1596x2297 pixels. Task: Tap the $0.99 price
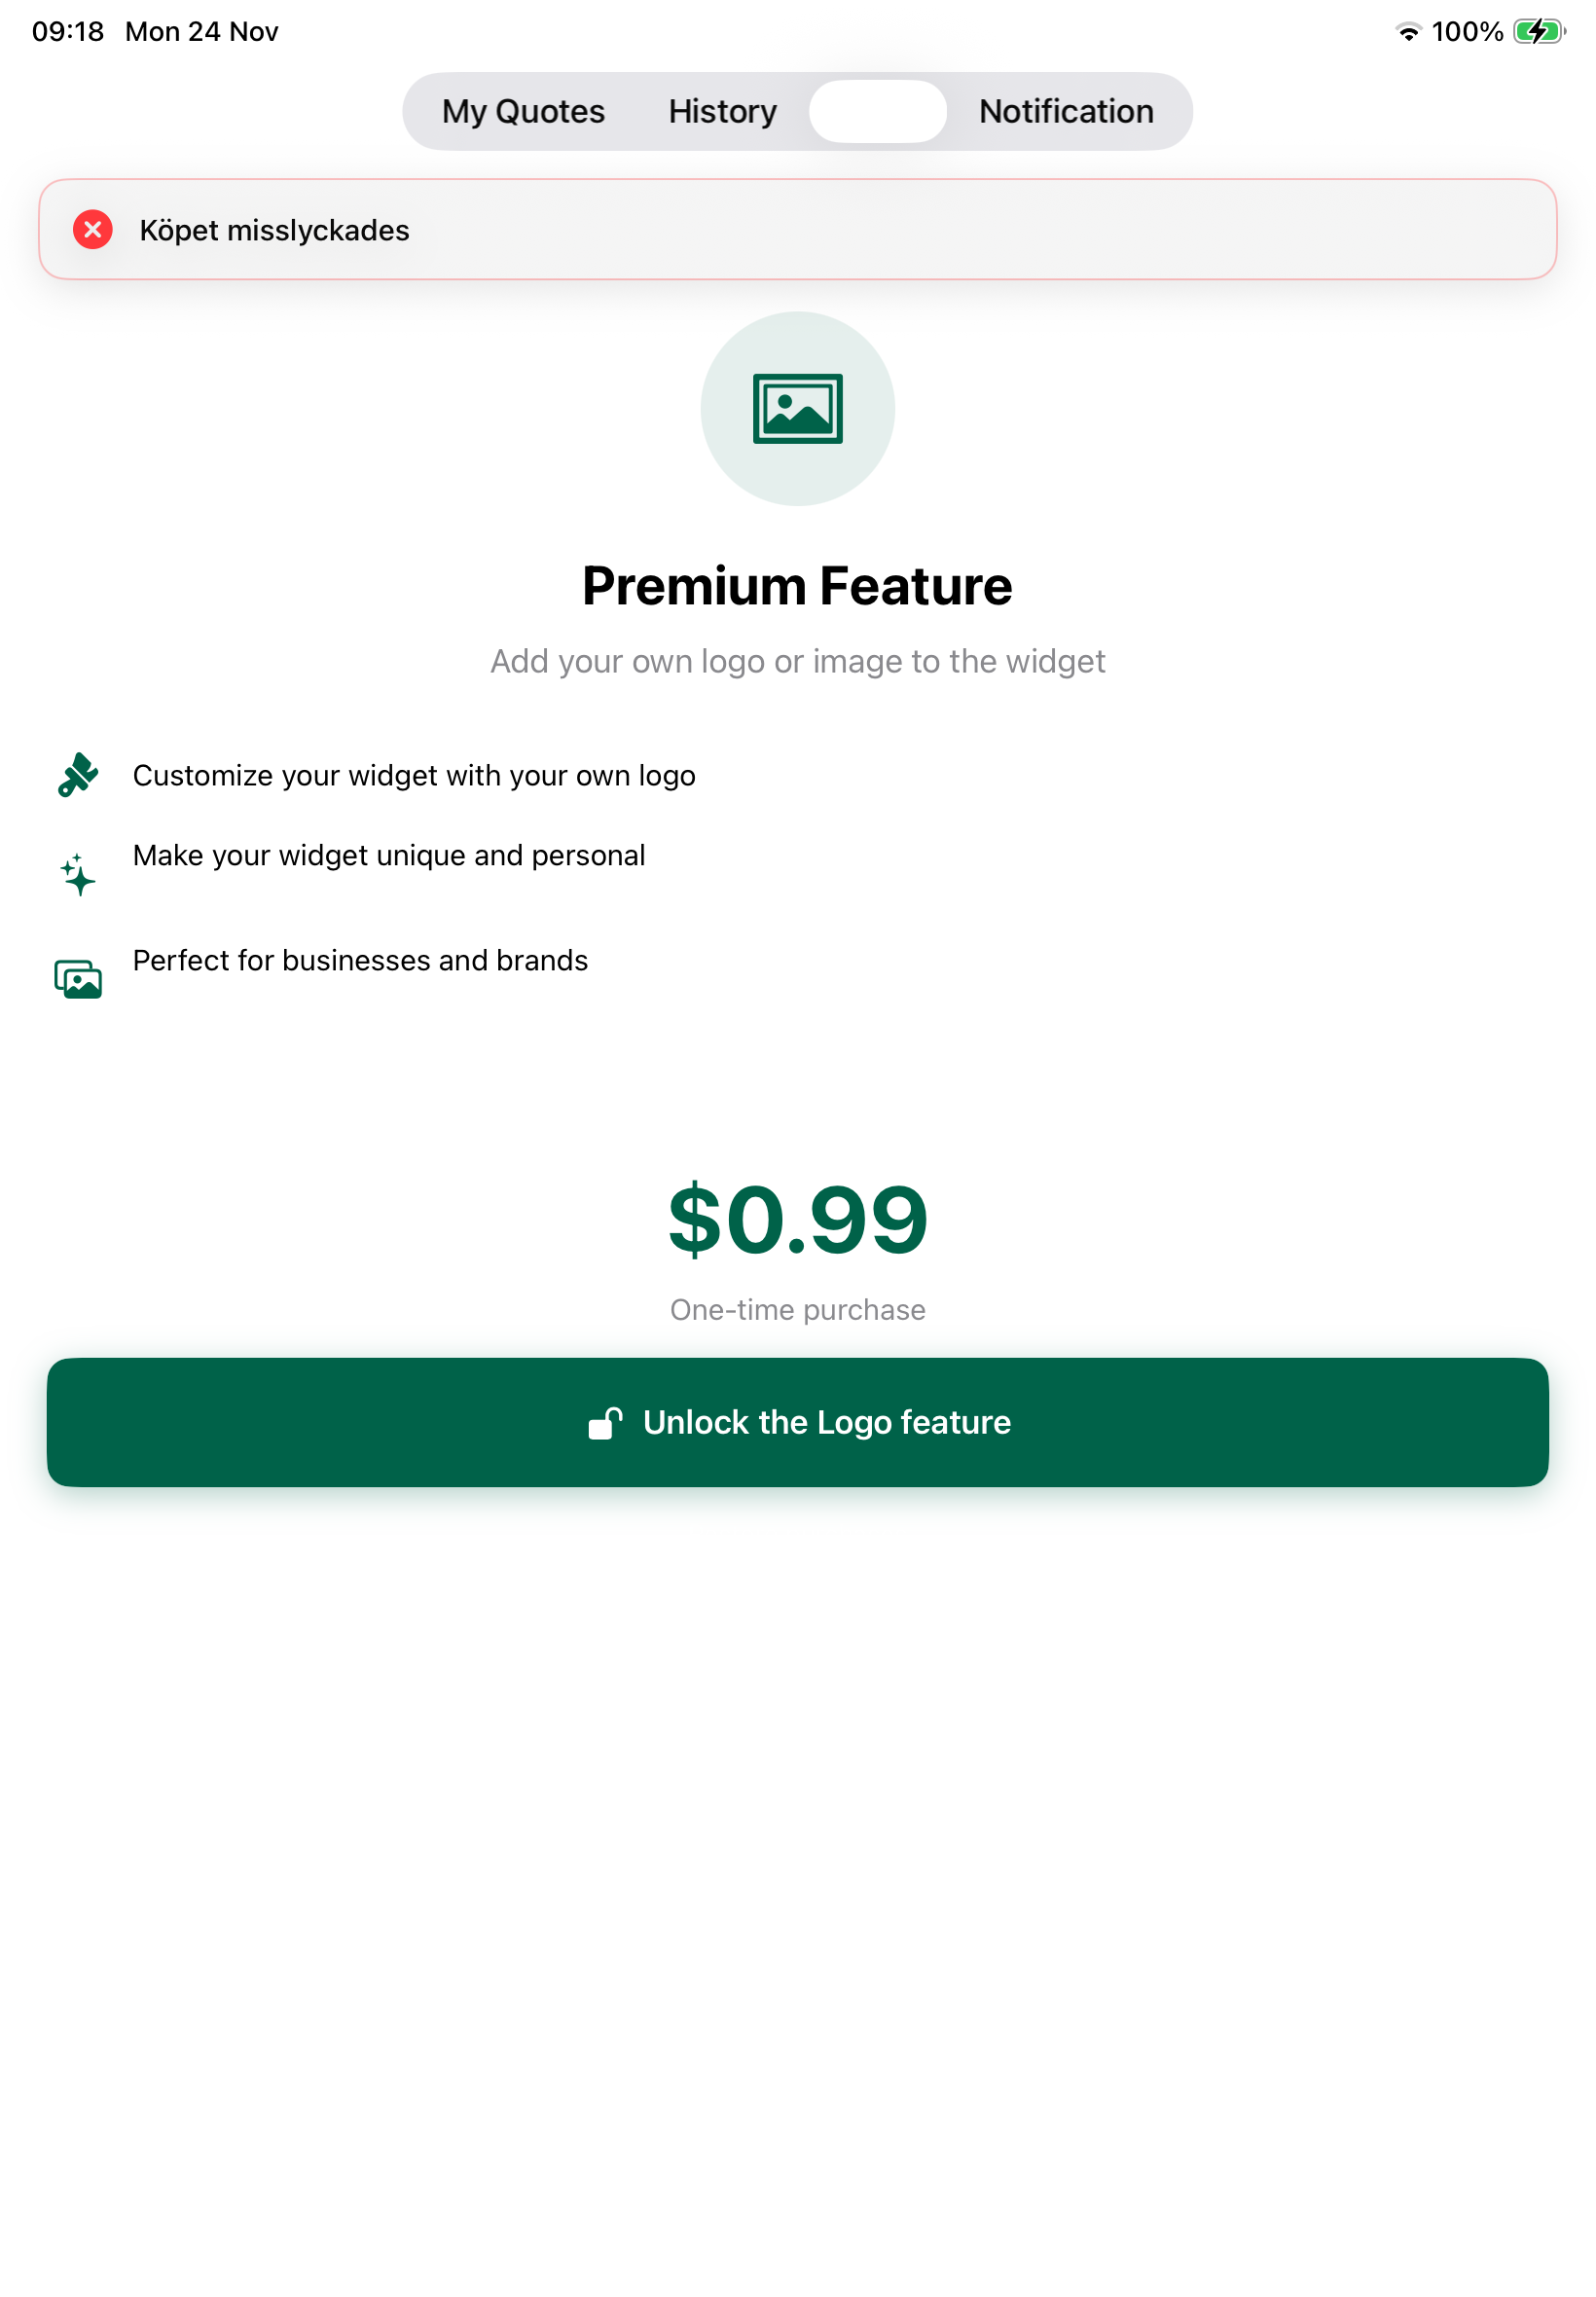[797, 1219]
